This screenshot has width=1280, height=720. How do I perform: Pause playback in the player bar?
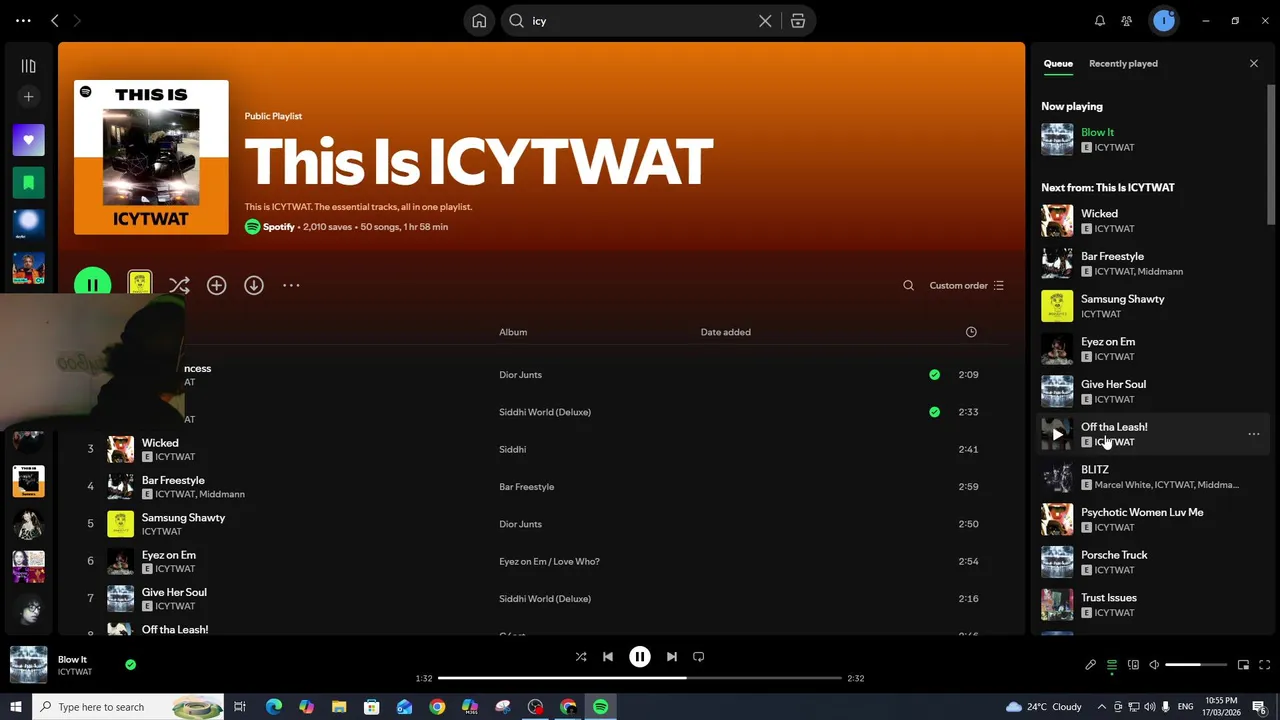click(640, 657)
